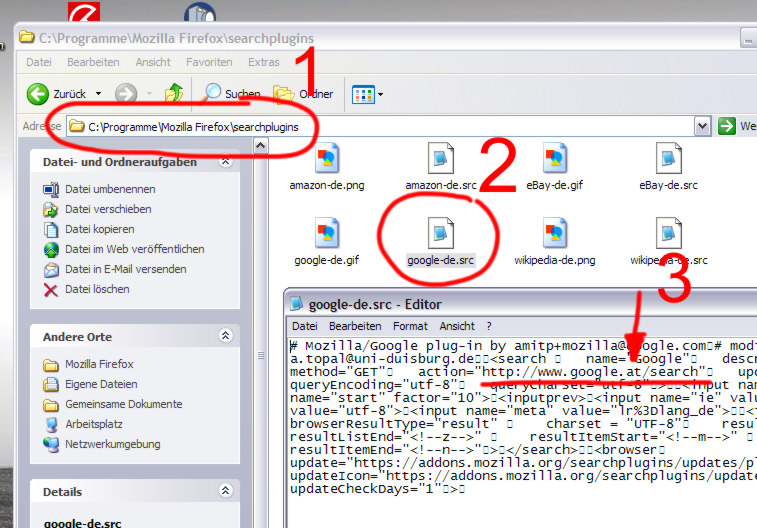
Task: Click the greyed-out forward arrow button
Action: pos(126,94)
